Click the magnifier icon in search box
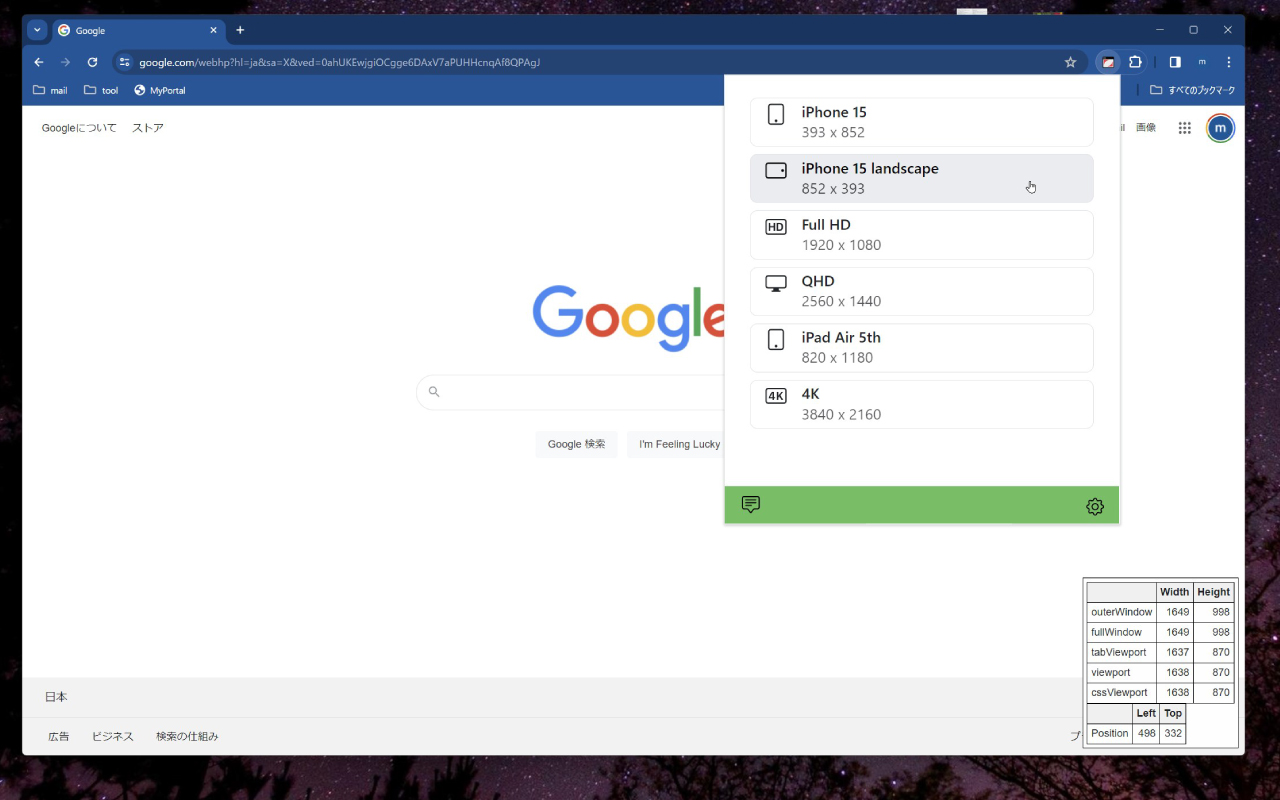Screen dimensions: 1280x800 (434, 392)
